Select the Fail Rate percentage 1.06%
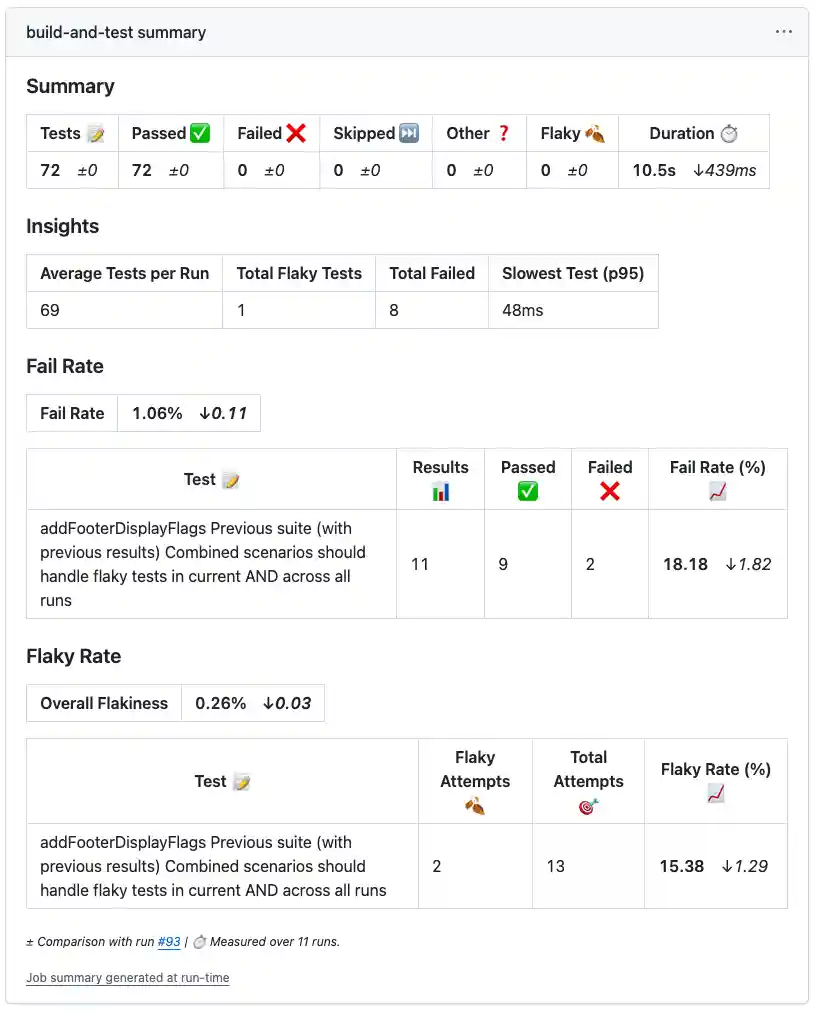Screen dimensions: 821x1014 point(158,413)
